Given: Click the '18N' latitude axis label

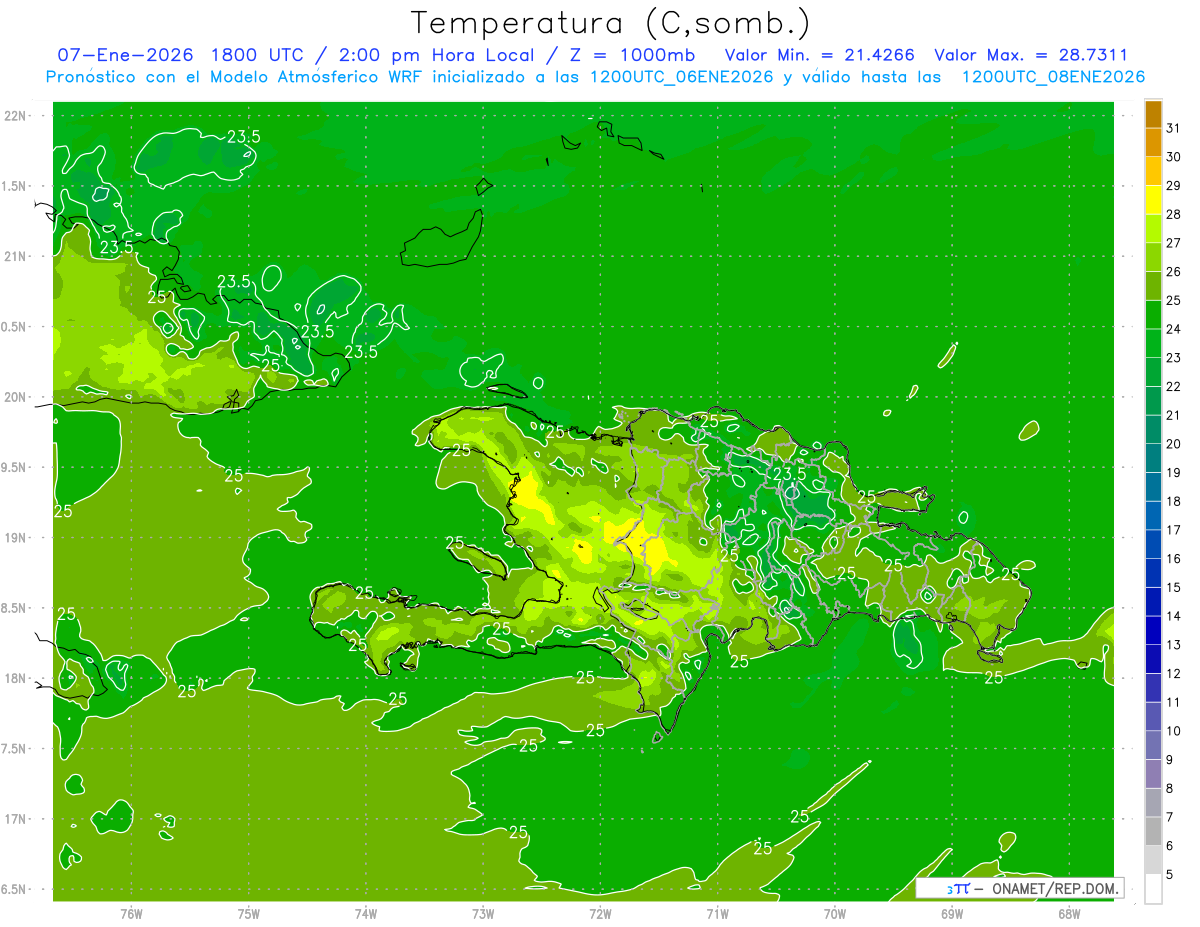Looking at the screenshot, I should [14, 678].
